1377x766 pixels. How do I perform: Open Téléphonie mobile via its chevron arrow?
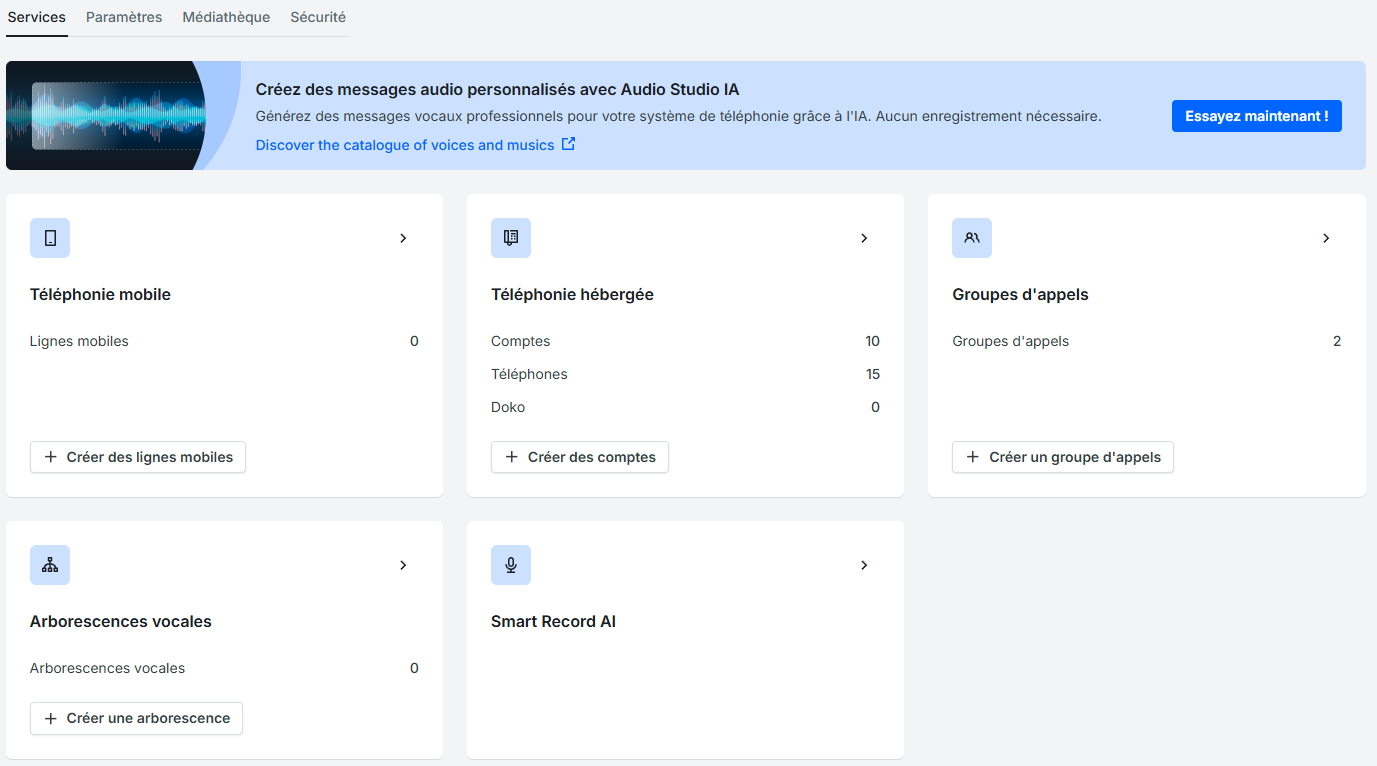coord(403,238)
